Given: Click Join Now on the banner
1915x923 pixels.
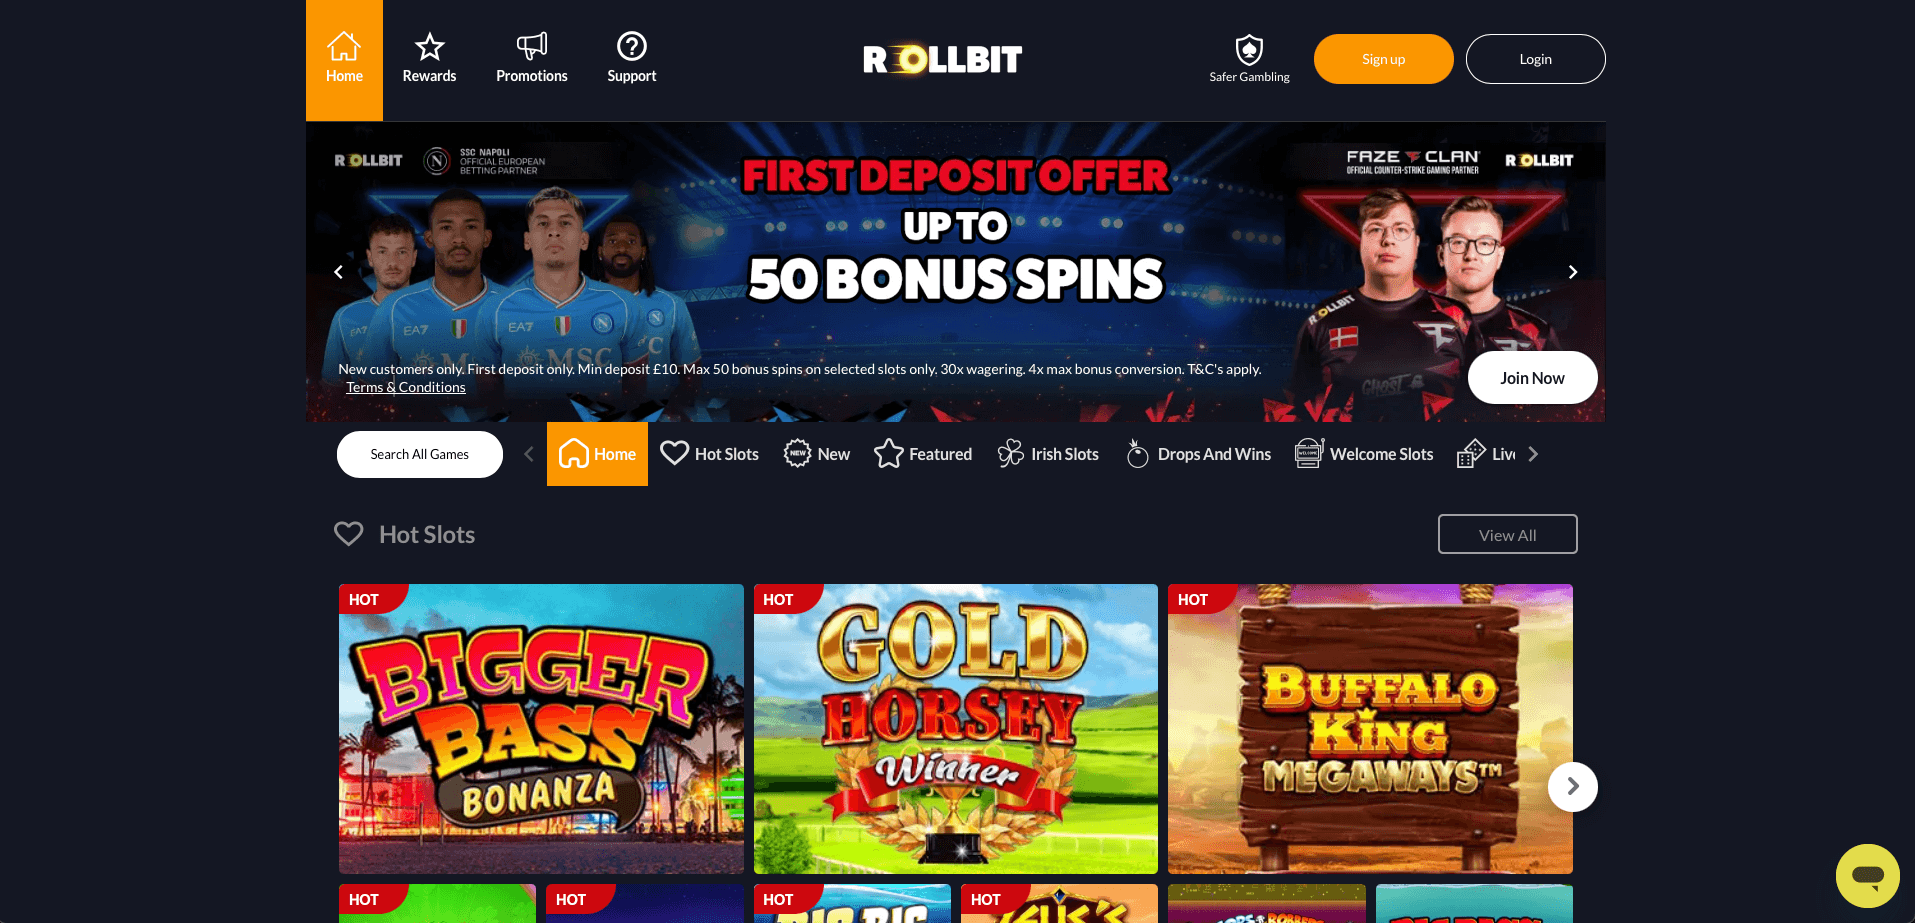Looking at the screenshot, I should point(1532,378).
